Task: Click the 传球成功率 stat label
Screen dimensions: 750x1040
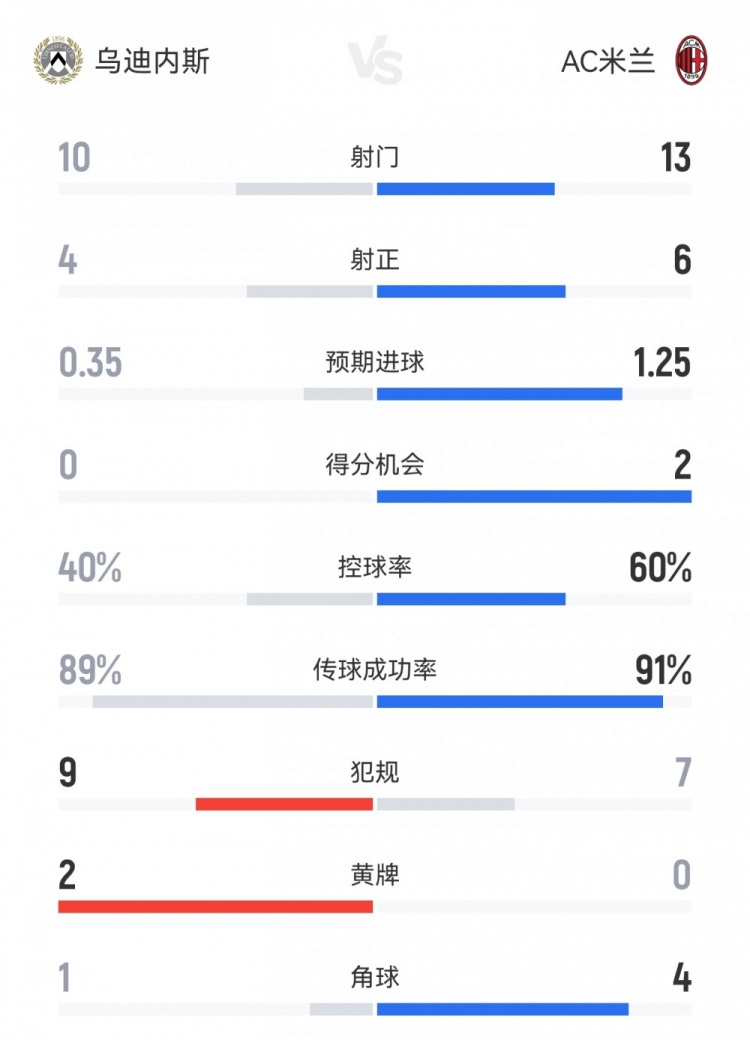Action: pos(375,670)
